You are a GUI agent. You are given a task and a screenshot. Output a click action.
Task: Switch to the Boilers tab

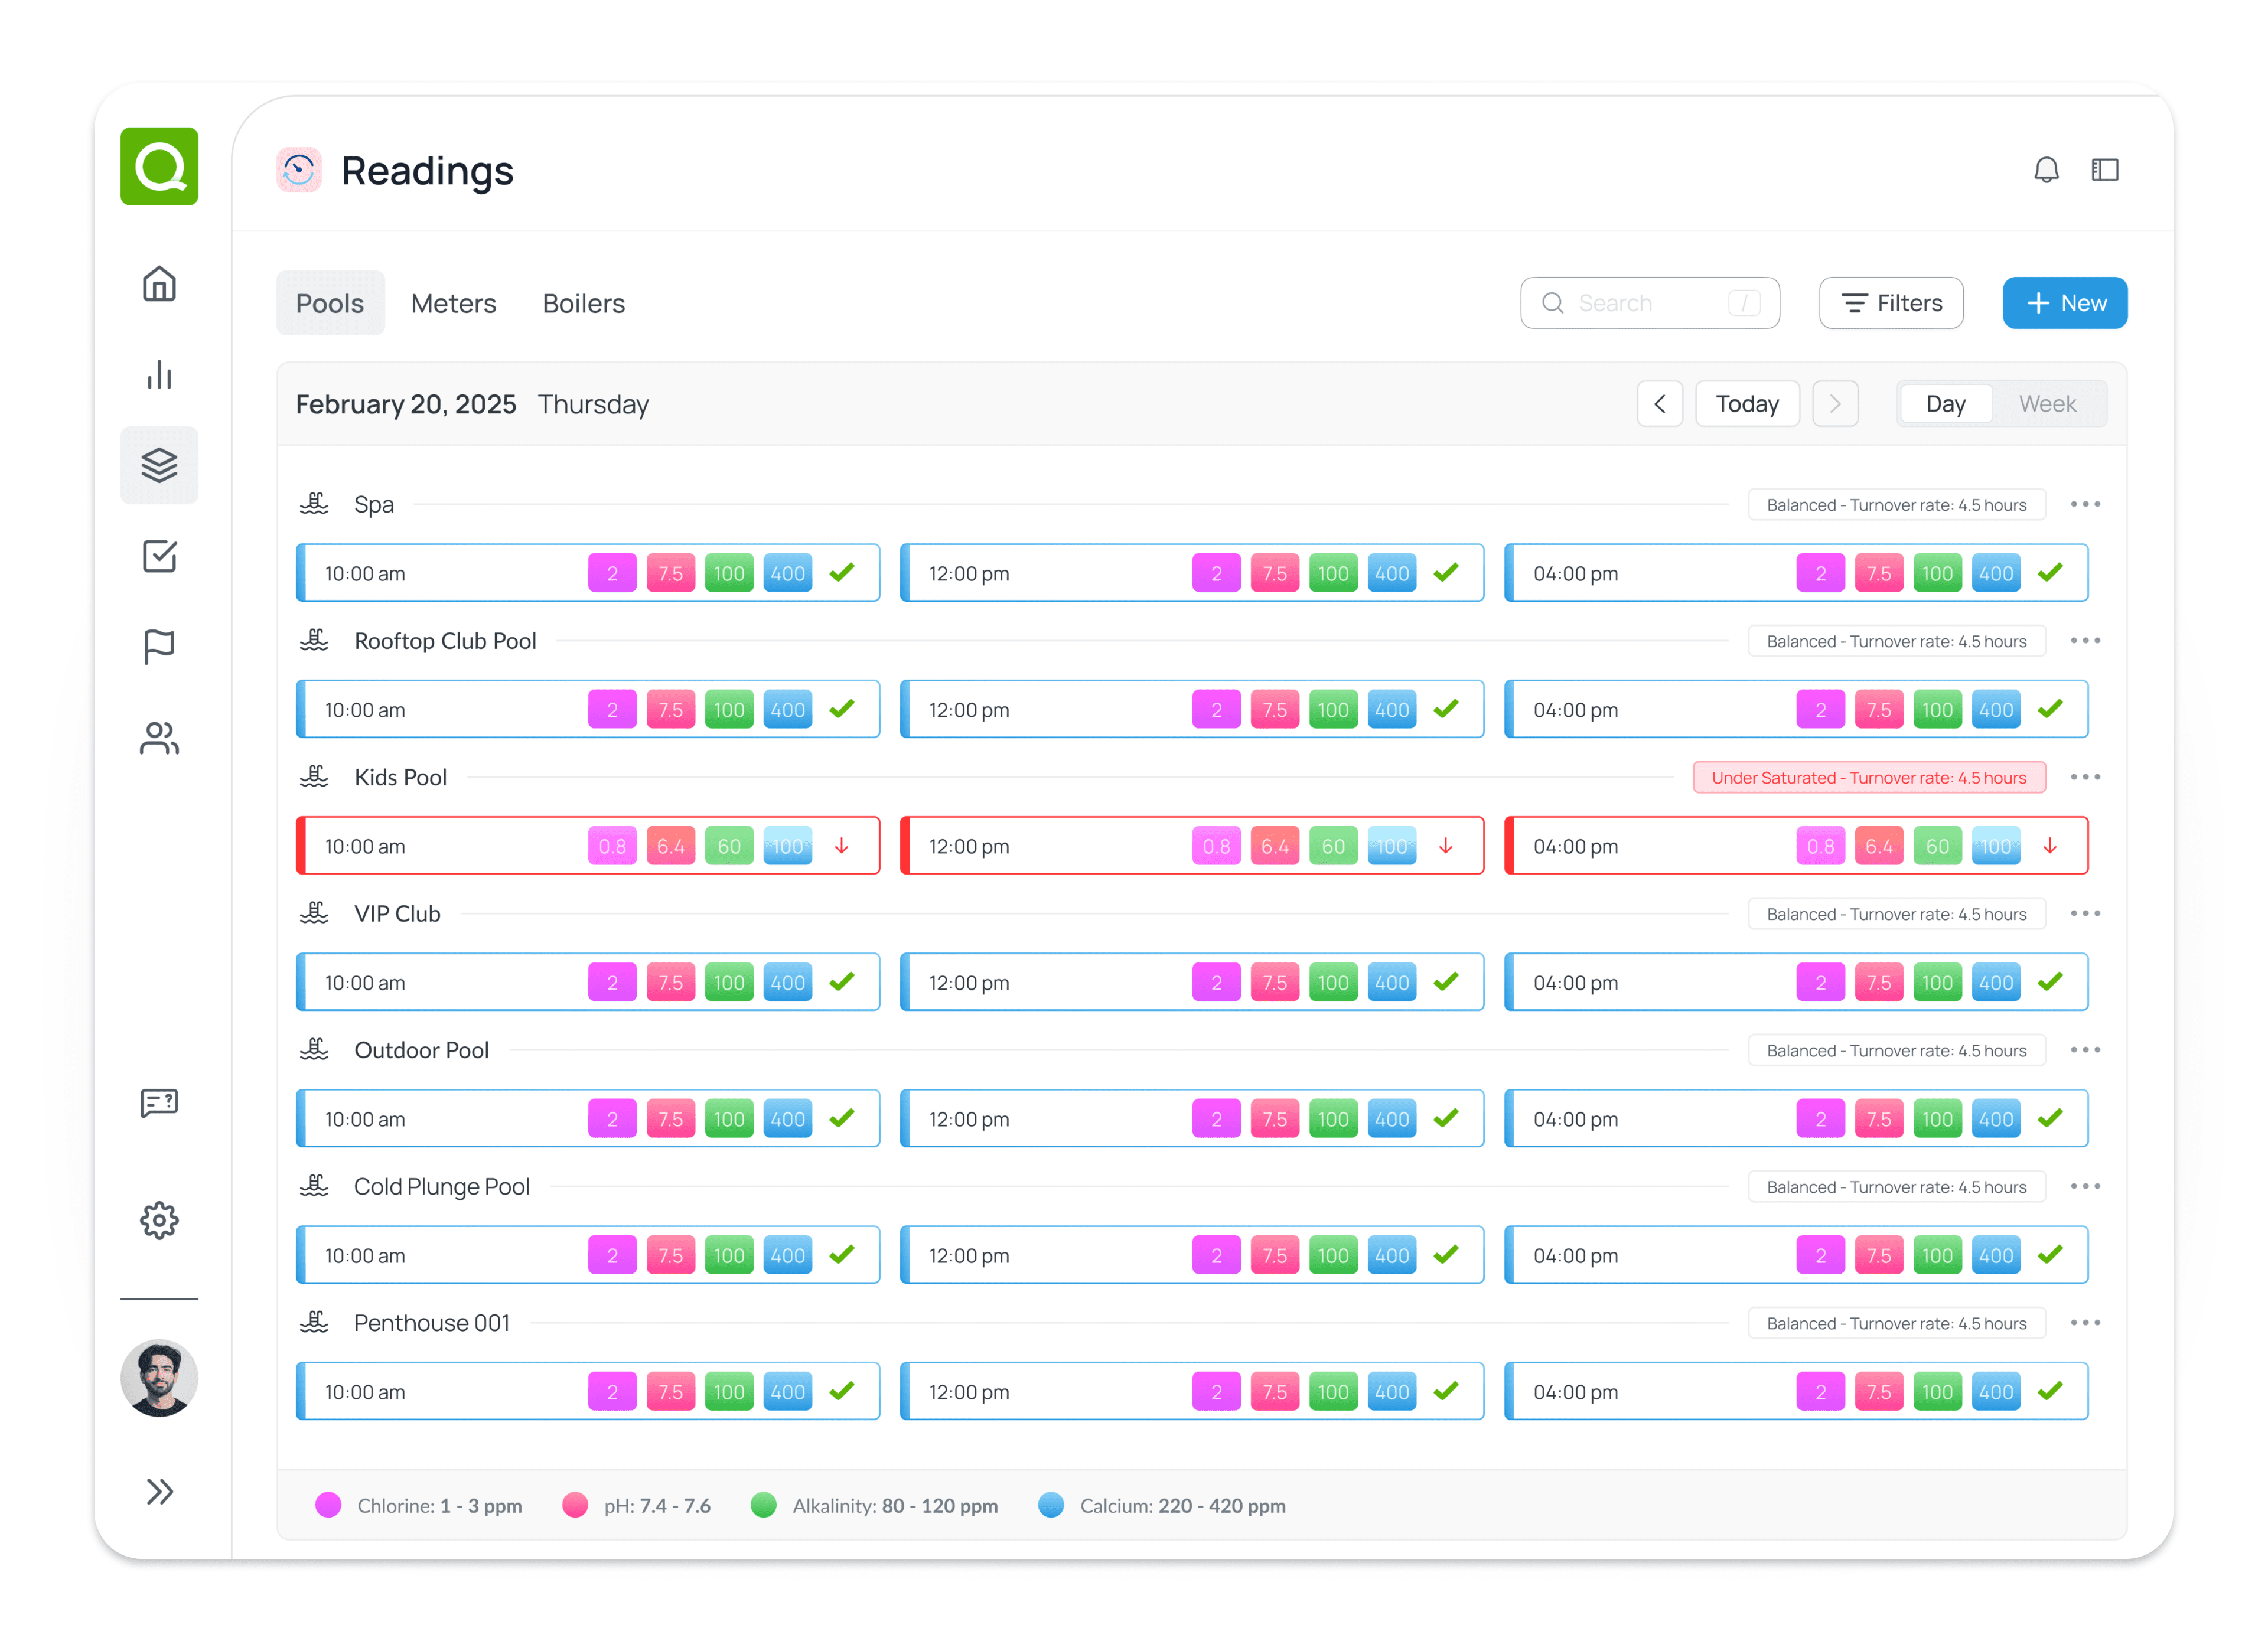[583, 303]
